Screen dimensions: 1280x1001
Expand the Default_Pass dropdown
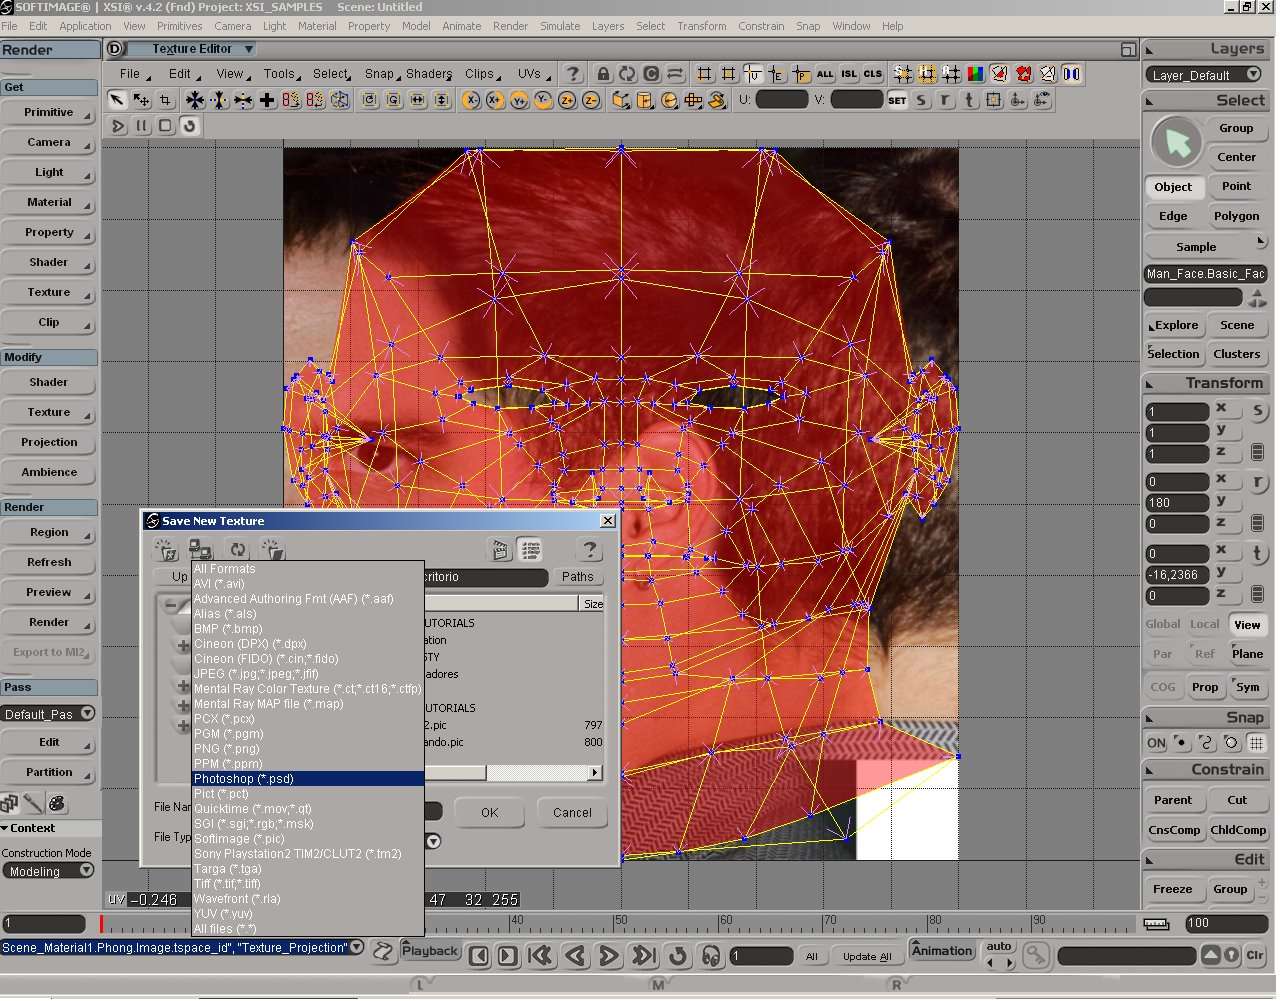click(x=87, y=714)
